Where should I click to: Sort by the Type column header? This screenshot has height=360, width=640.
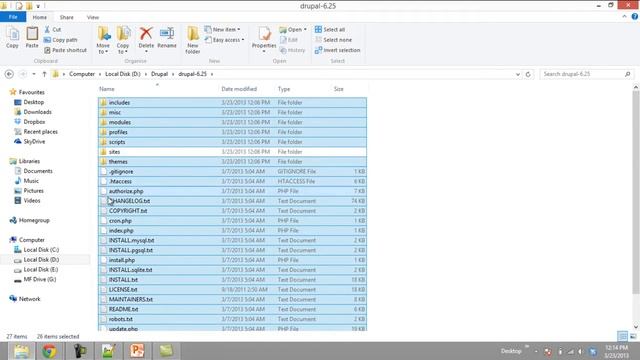click(303, 89)
